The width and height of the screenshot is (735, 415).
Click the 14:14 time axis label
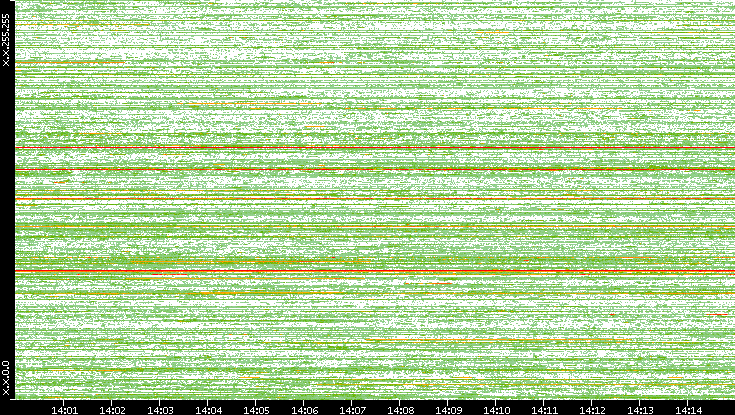[688, 411]
